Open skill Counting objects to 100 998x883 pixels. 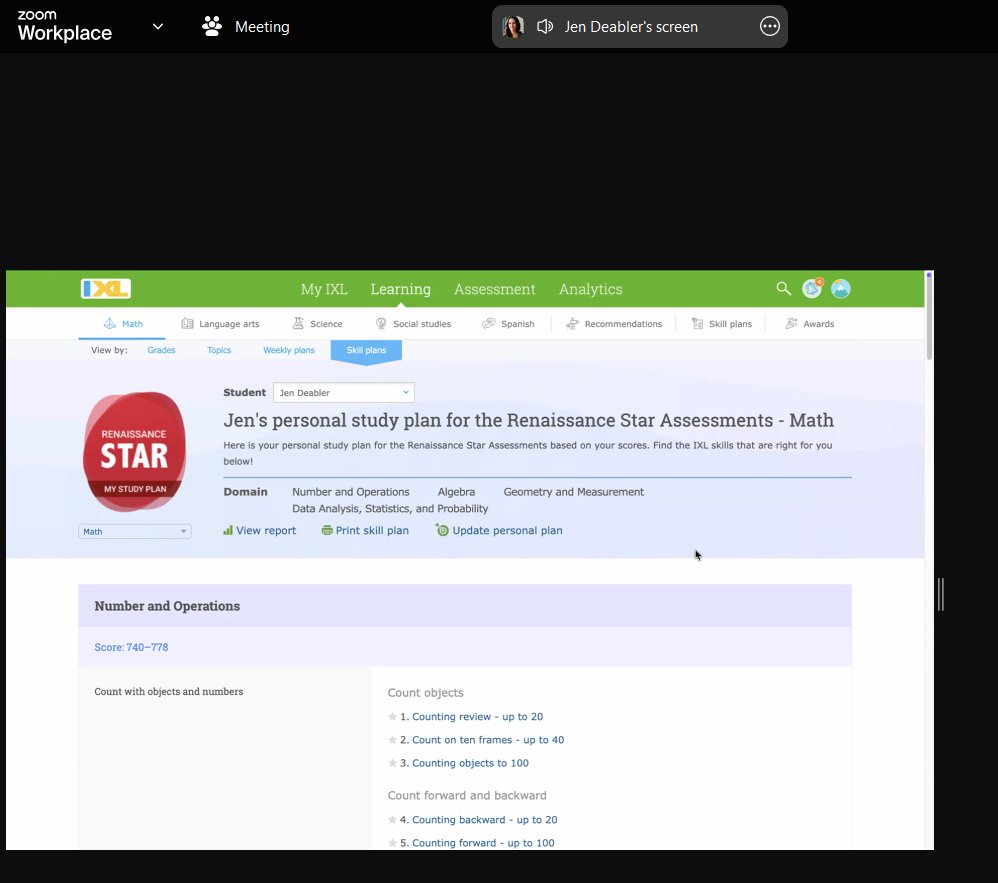(x=470, y=763)
